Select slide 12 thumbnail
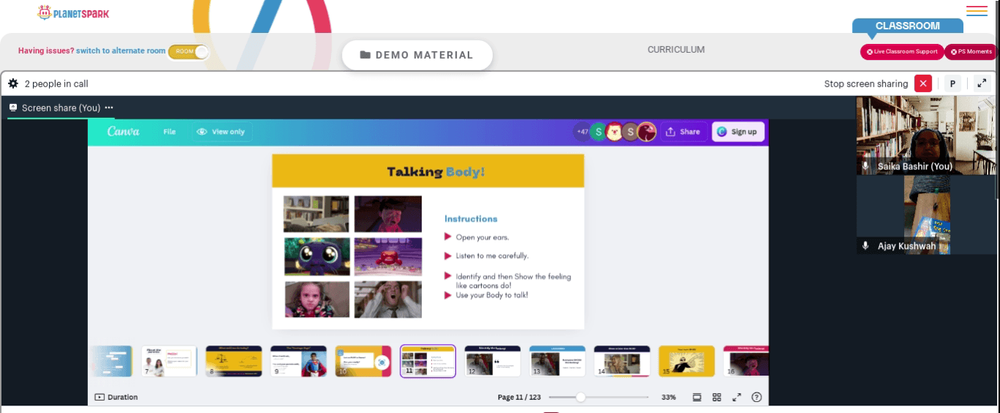1000x413 pixels. tap(492, 361)
